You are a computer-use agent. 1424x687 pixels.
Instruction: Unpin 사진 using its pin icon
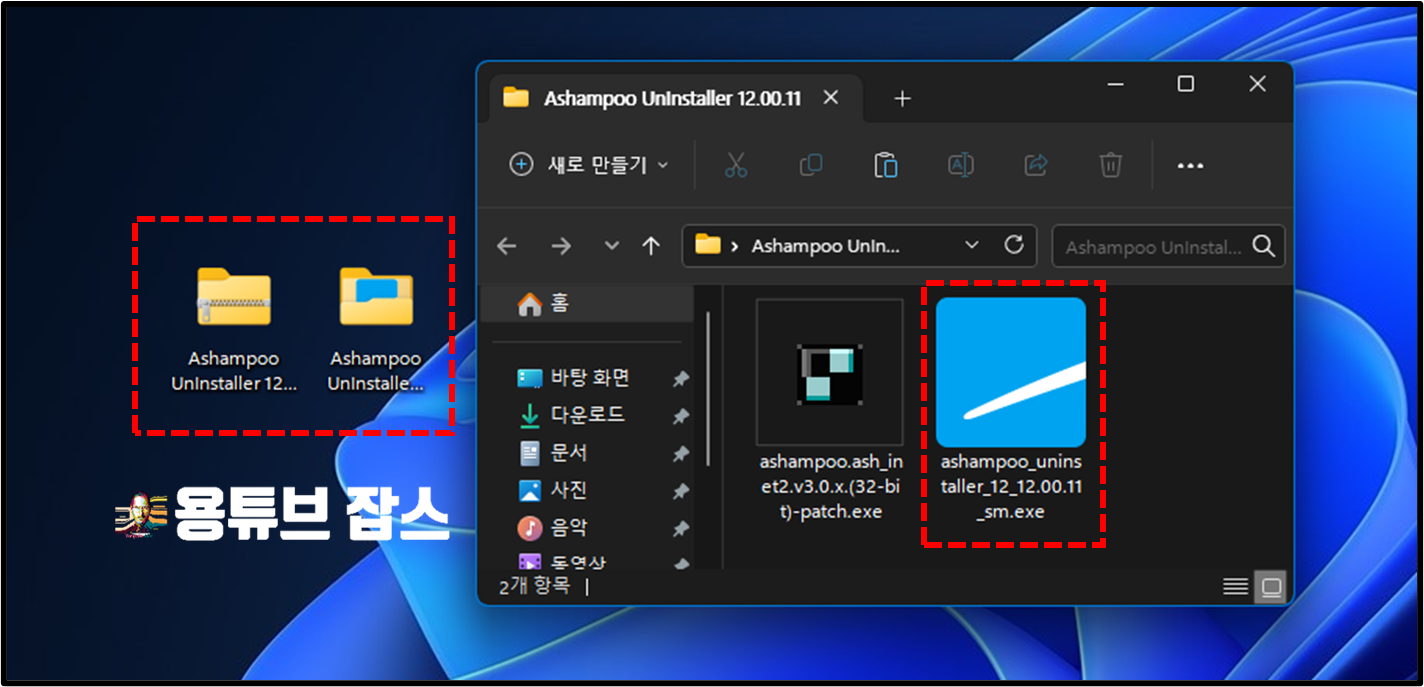(x=680, y=491)
